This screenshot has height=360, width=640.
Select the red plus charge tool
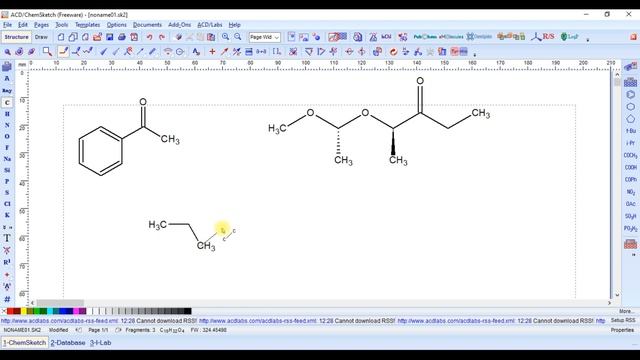pos(212,51)
